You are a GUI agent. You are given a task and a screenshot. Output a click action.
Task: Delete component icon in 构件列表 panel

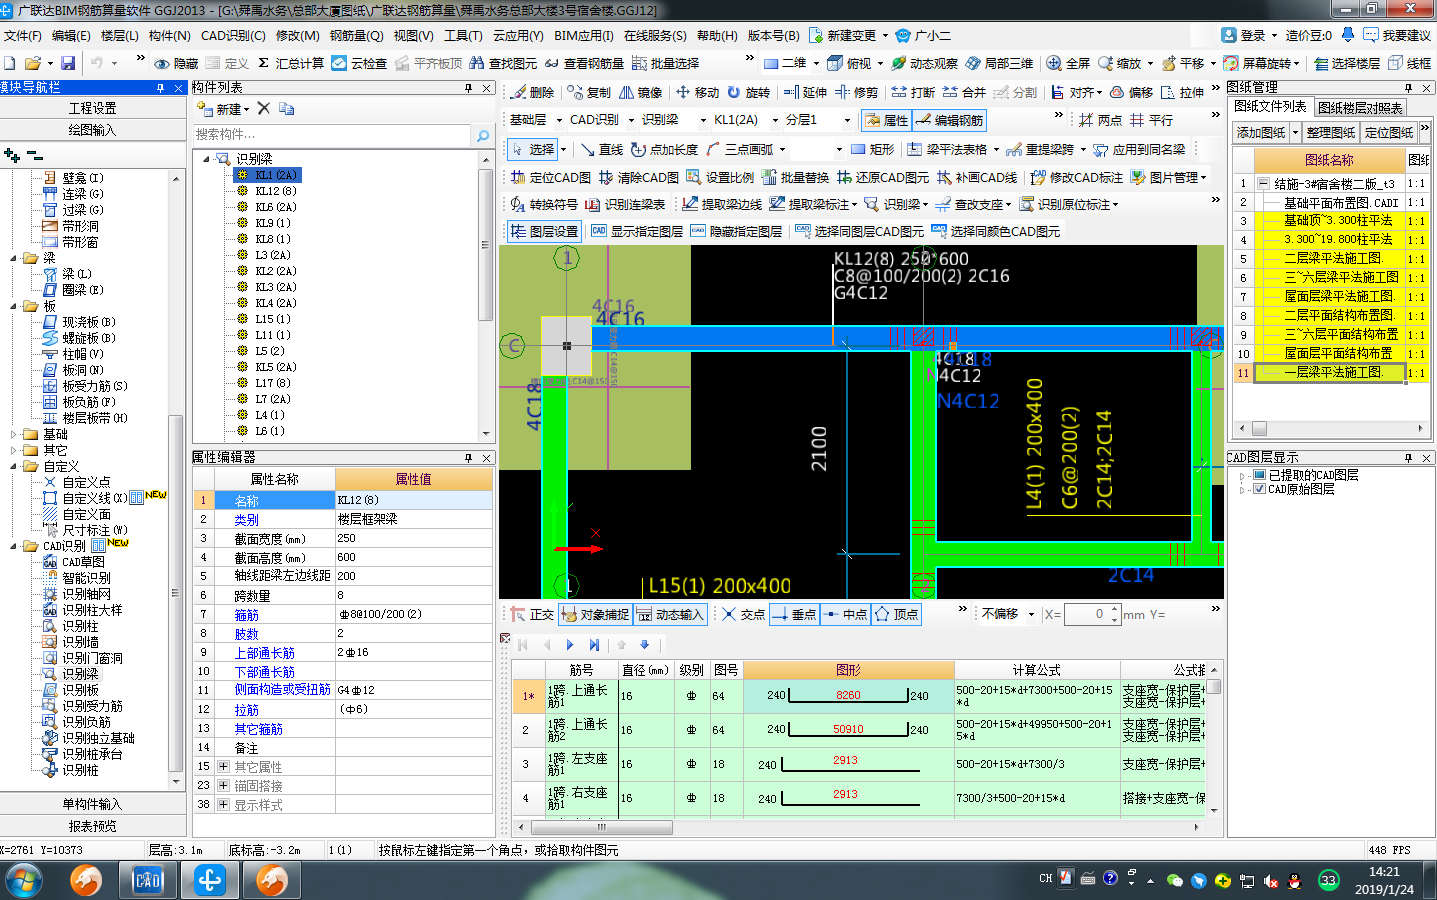coord(264,108)
